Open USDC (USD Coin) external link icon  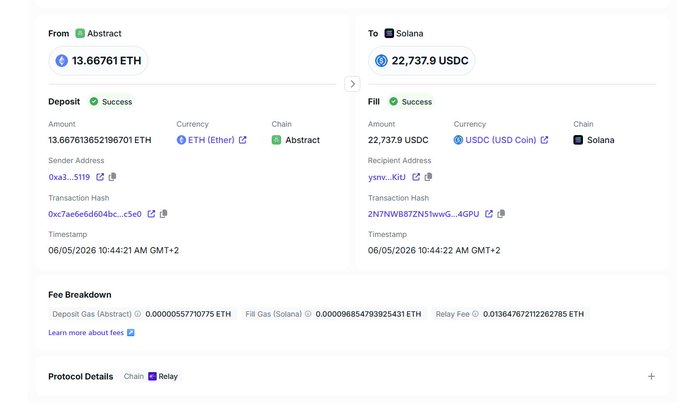(544, 140)
